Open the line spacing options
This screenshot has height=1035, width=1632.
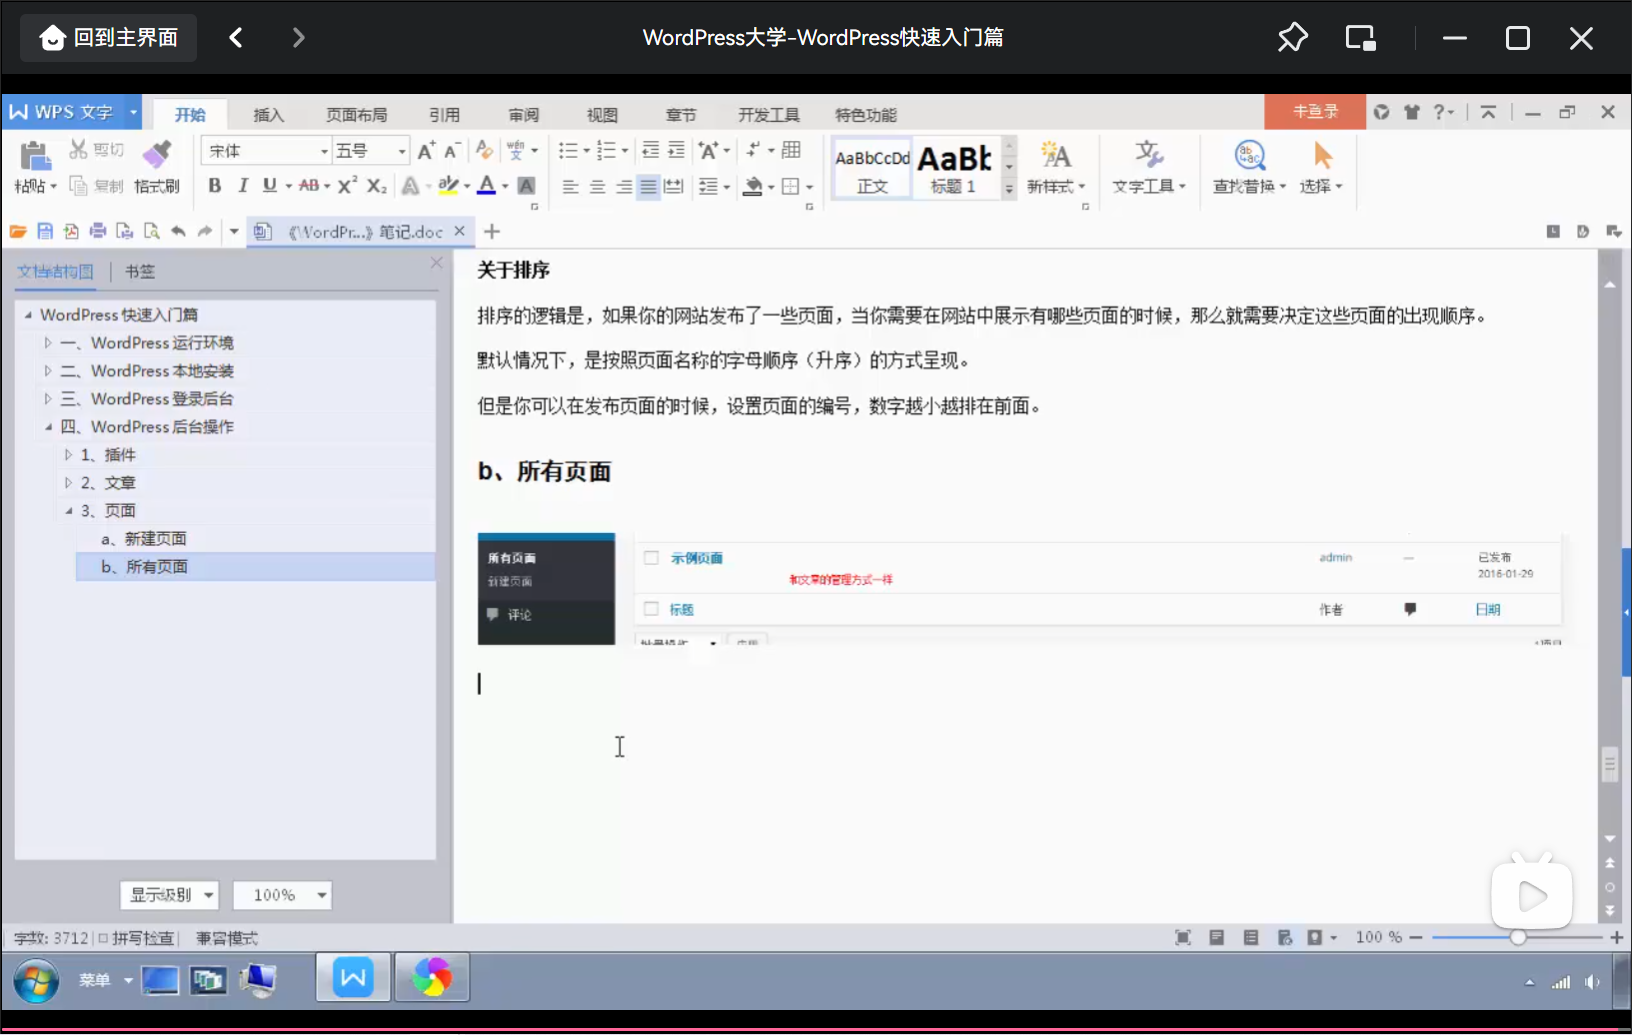tap(709, 187)
